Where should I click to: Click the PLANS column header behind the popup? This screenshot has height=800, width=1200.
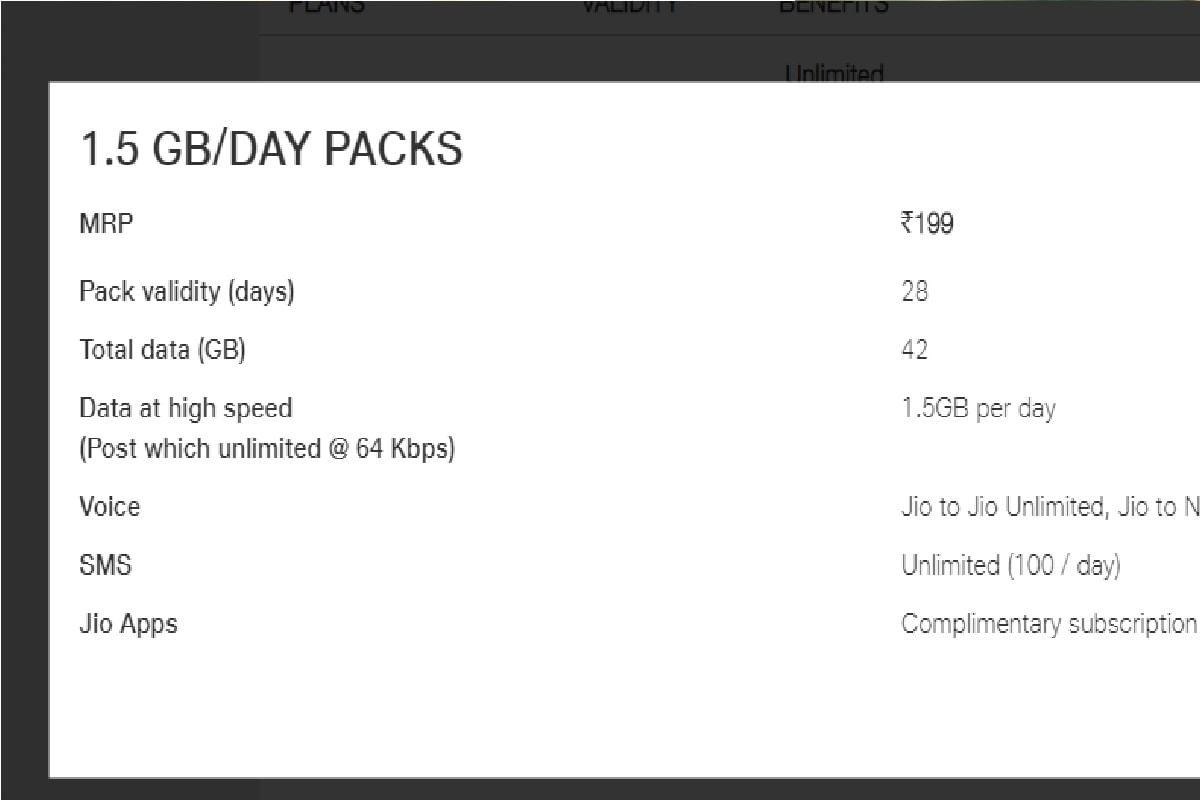pos(327,6)
